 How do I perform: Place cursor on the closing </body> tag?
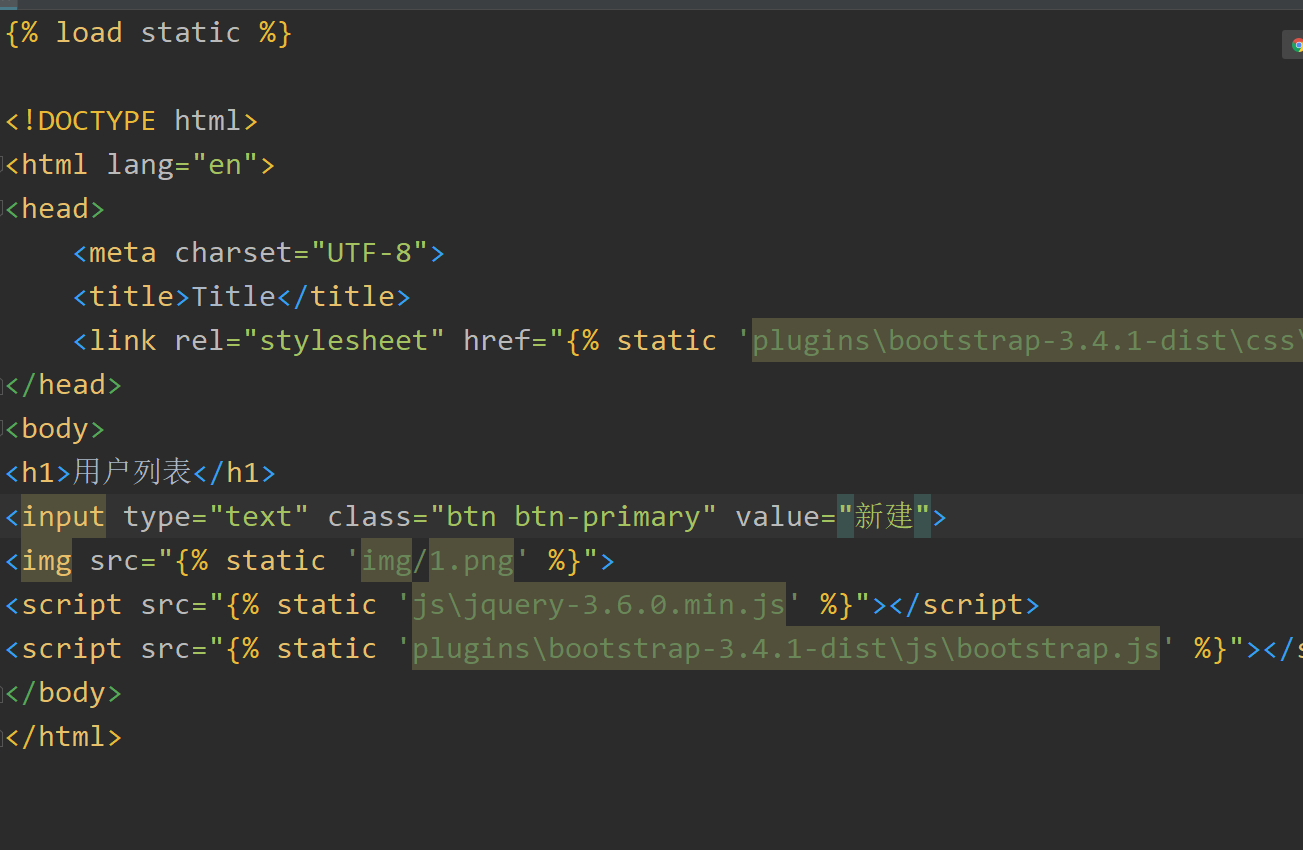pos(64,693)
